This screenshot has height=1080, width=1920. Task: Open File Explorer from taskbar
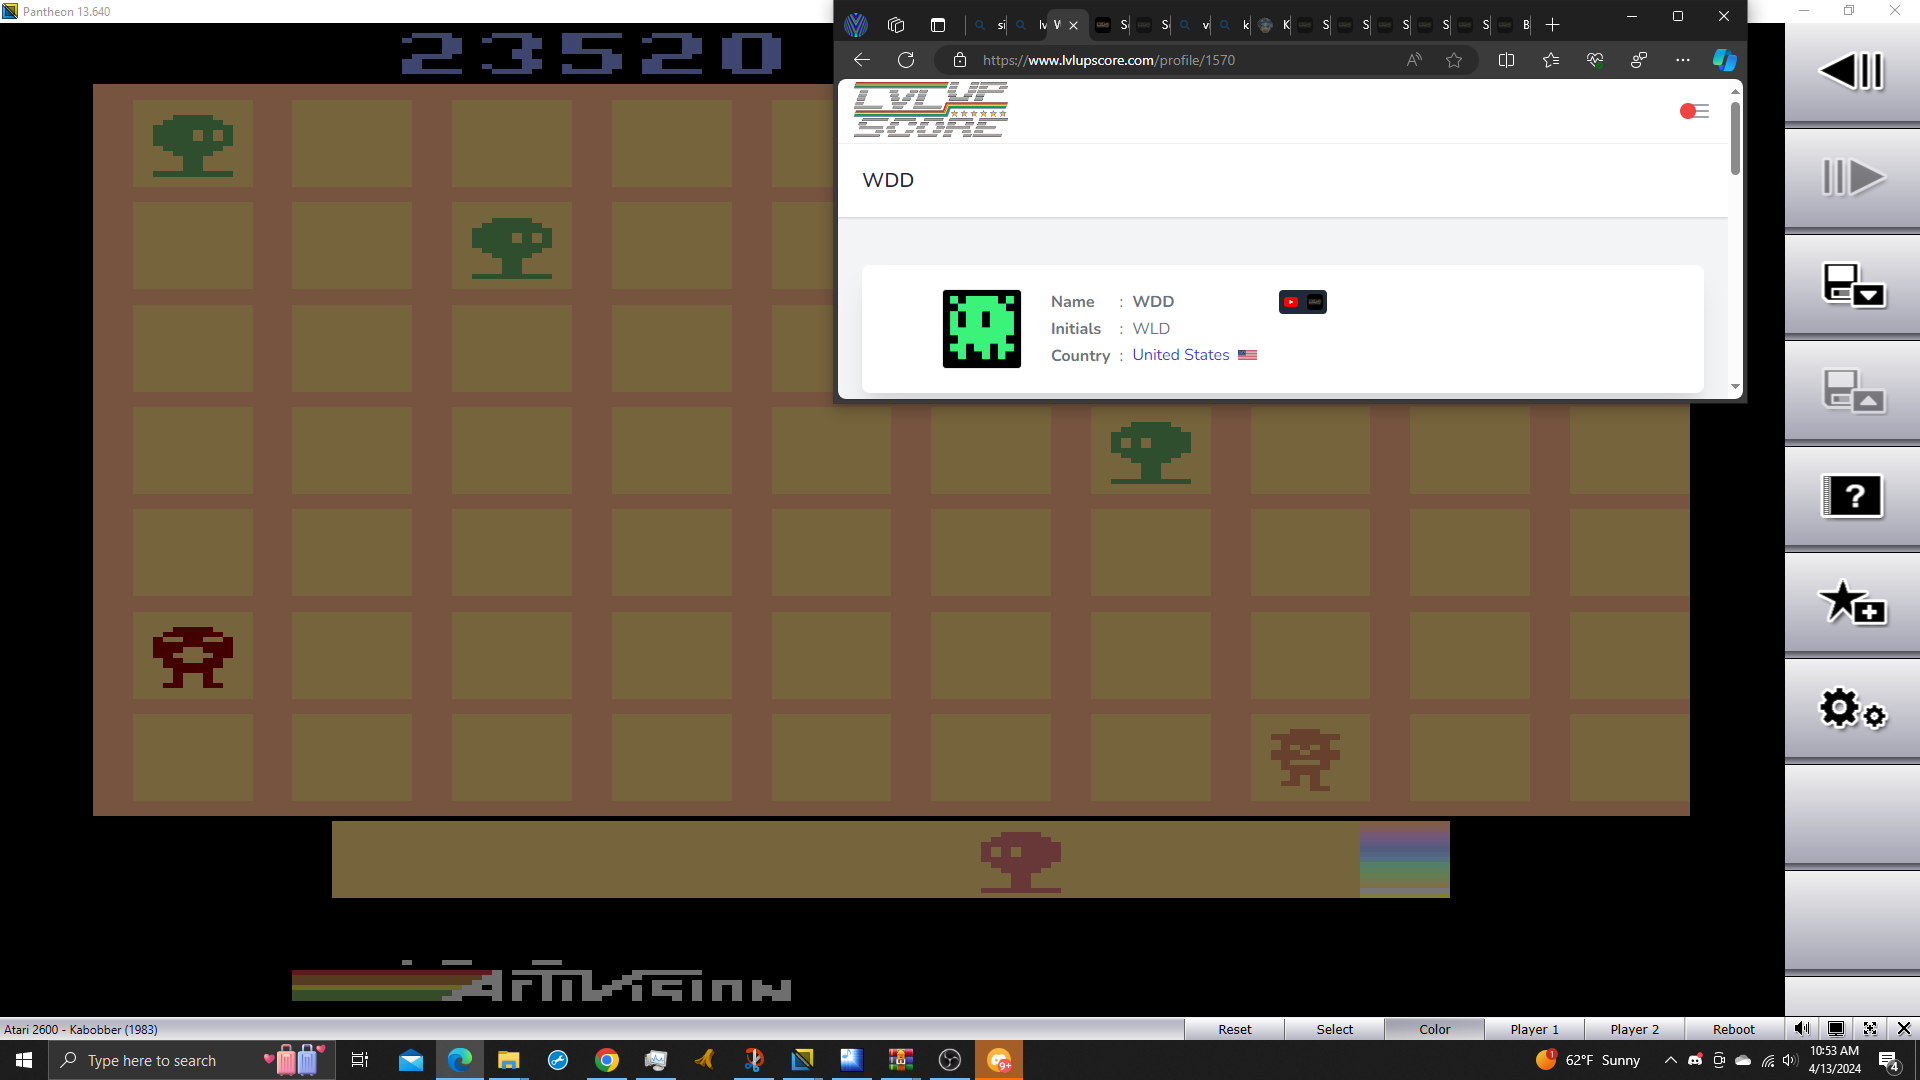(x=509, y=1060)
